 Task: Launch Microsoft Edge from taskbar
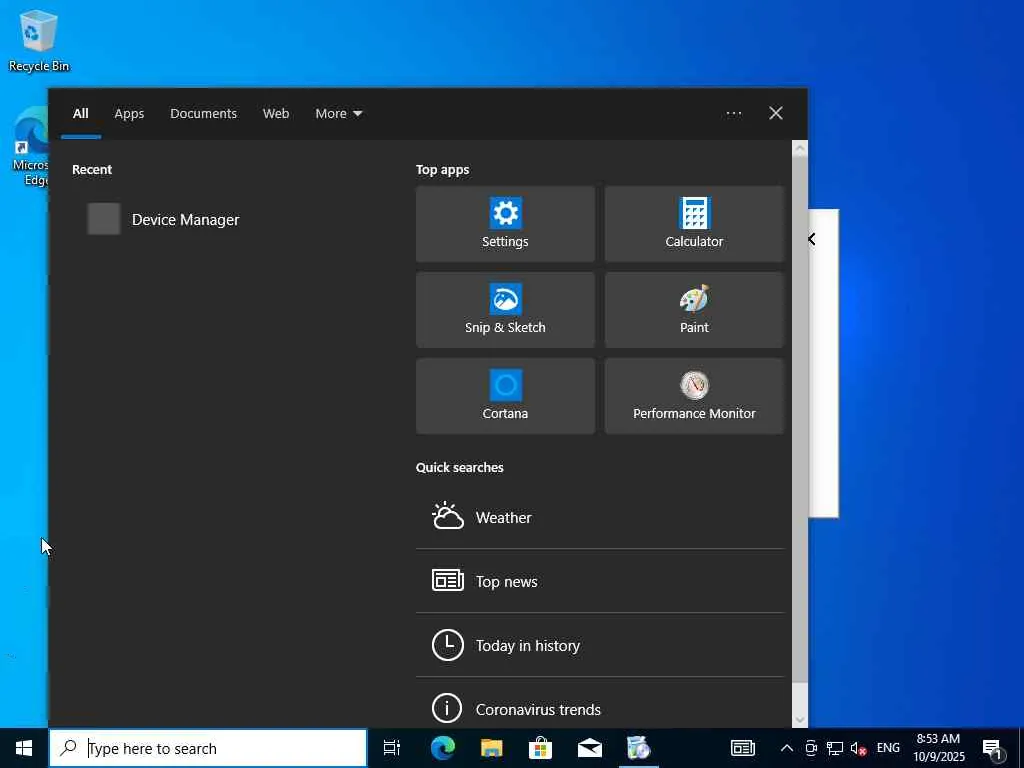pos(442,748)
